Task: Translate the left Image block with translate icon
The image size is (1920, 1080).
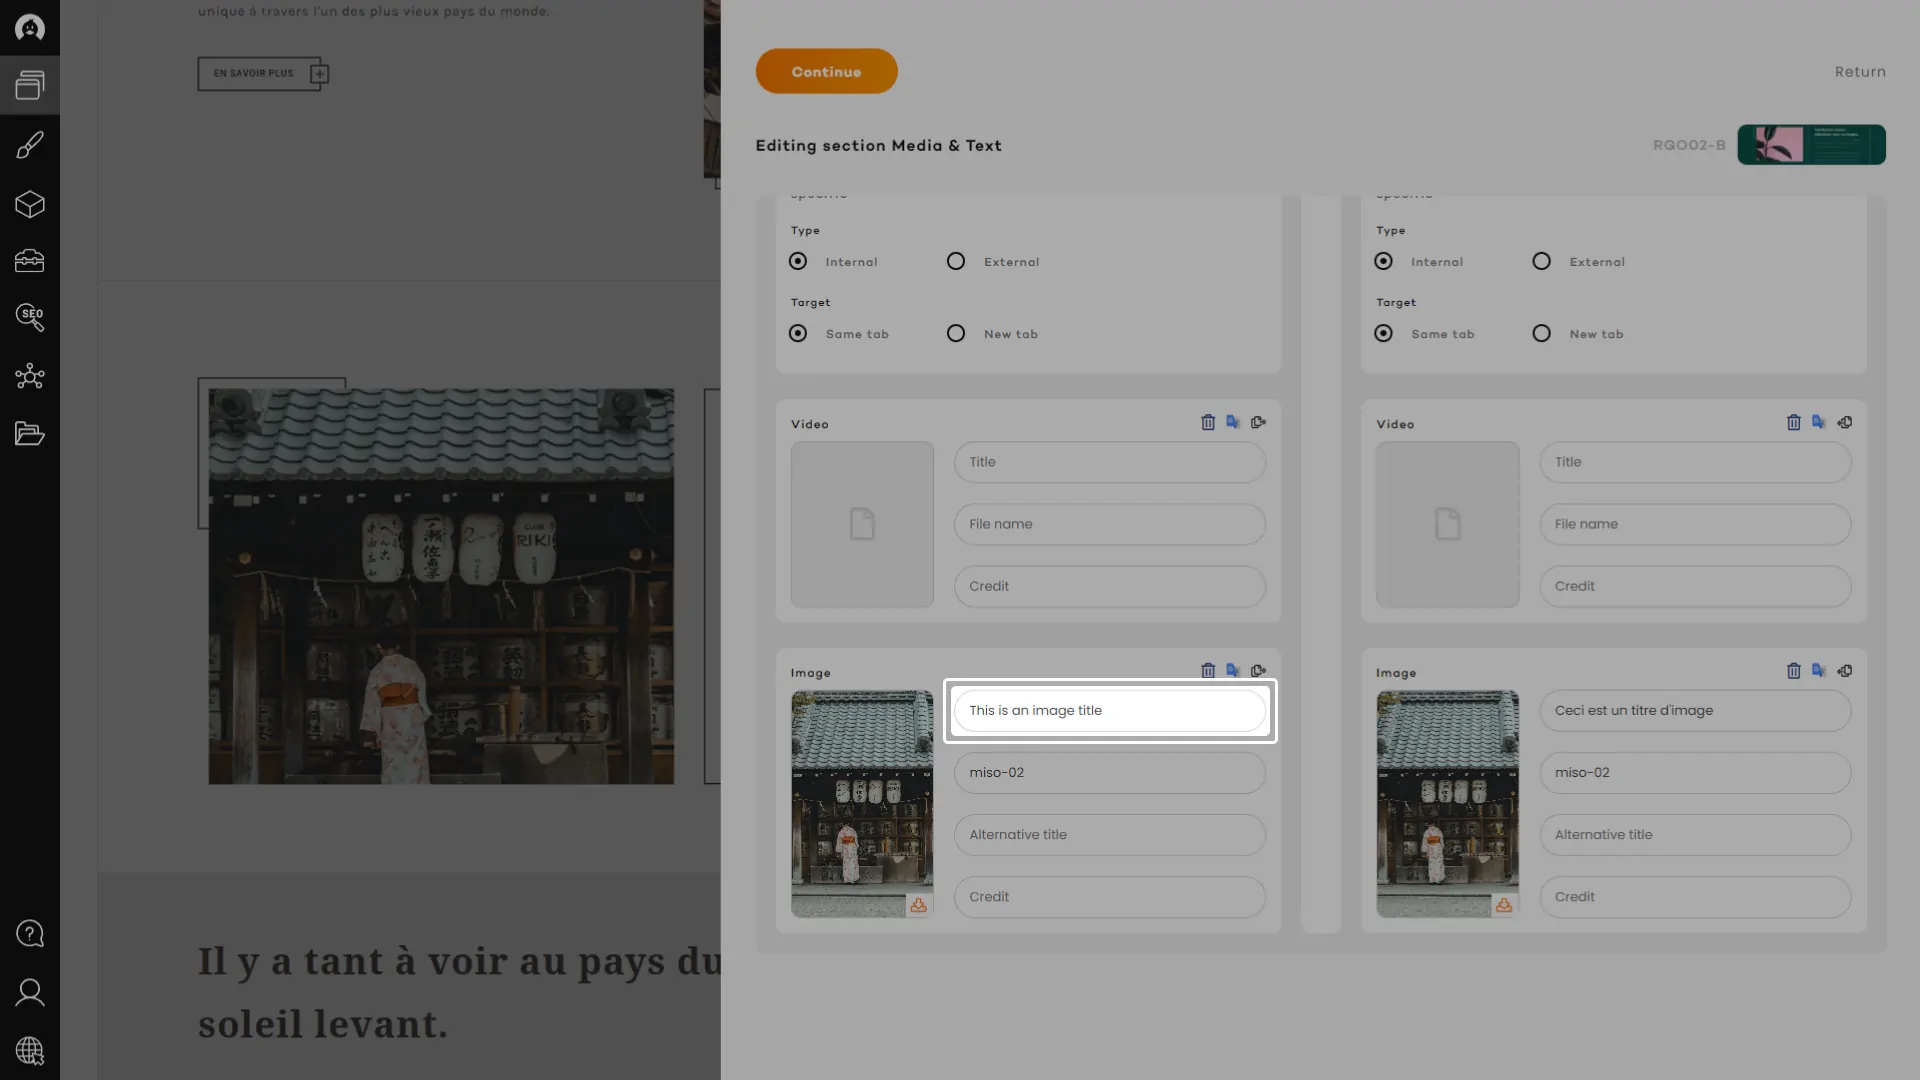Action: [1233, 671]
